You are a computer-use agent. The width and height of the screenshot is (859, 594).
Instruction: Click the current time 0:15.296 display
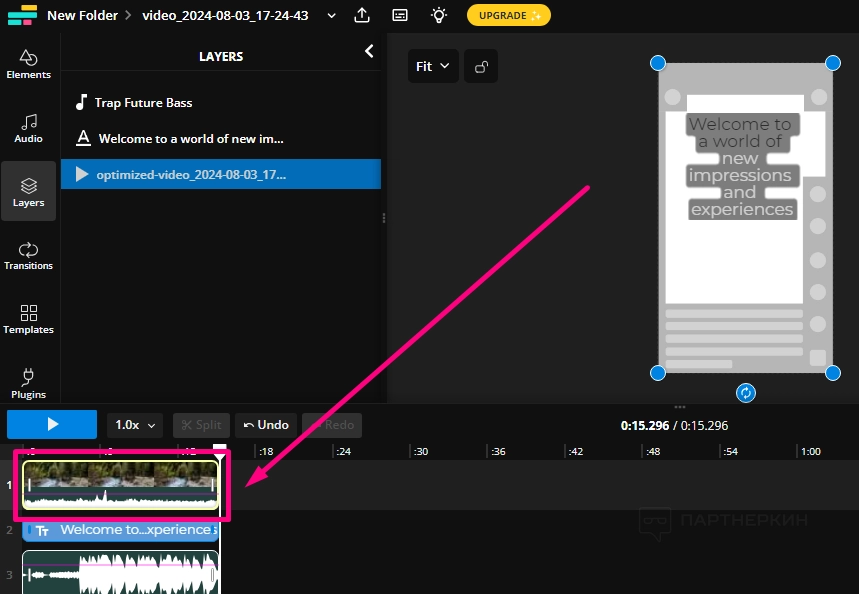pyautogui.click(x=645, y=426)
